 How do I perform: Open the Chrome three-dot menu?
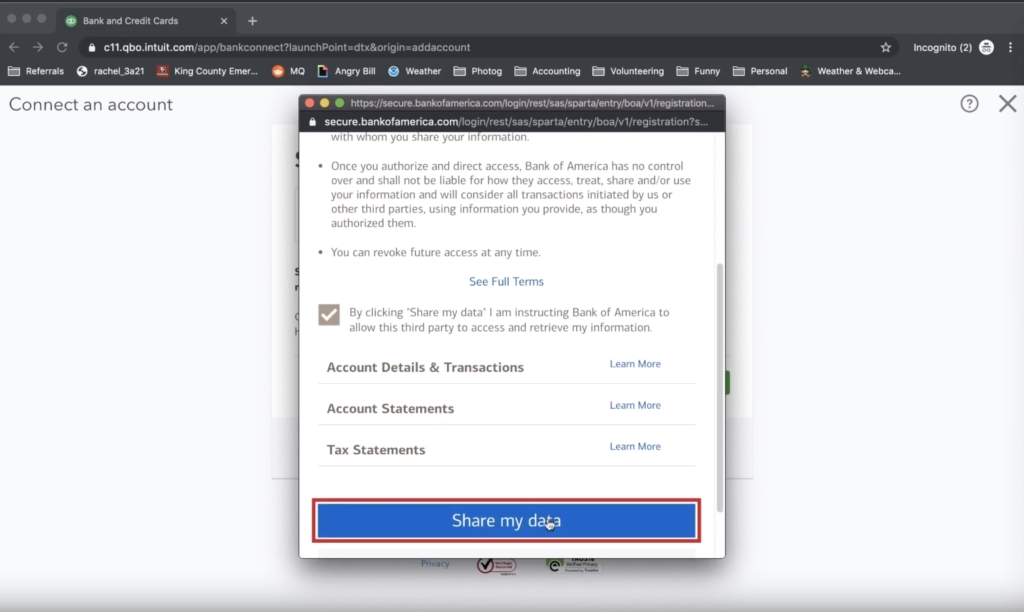tap(1010, 47)
